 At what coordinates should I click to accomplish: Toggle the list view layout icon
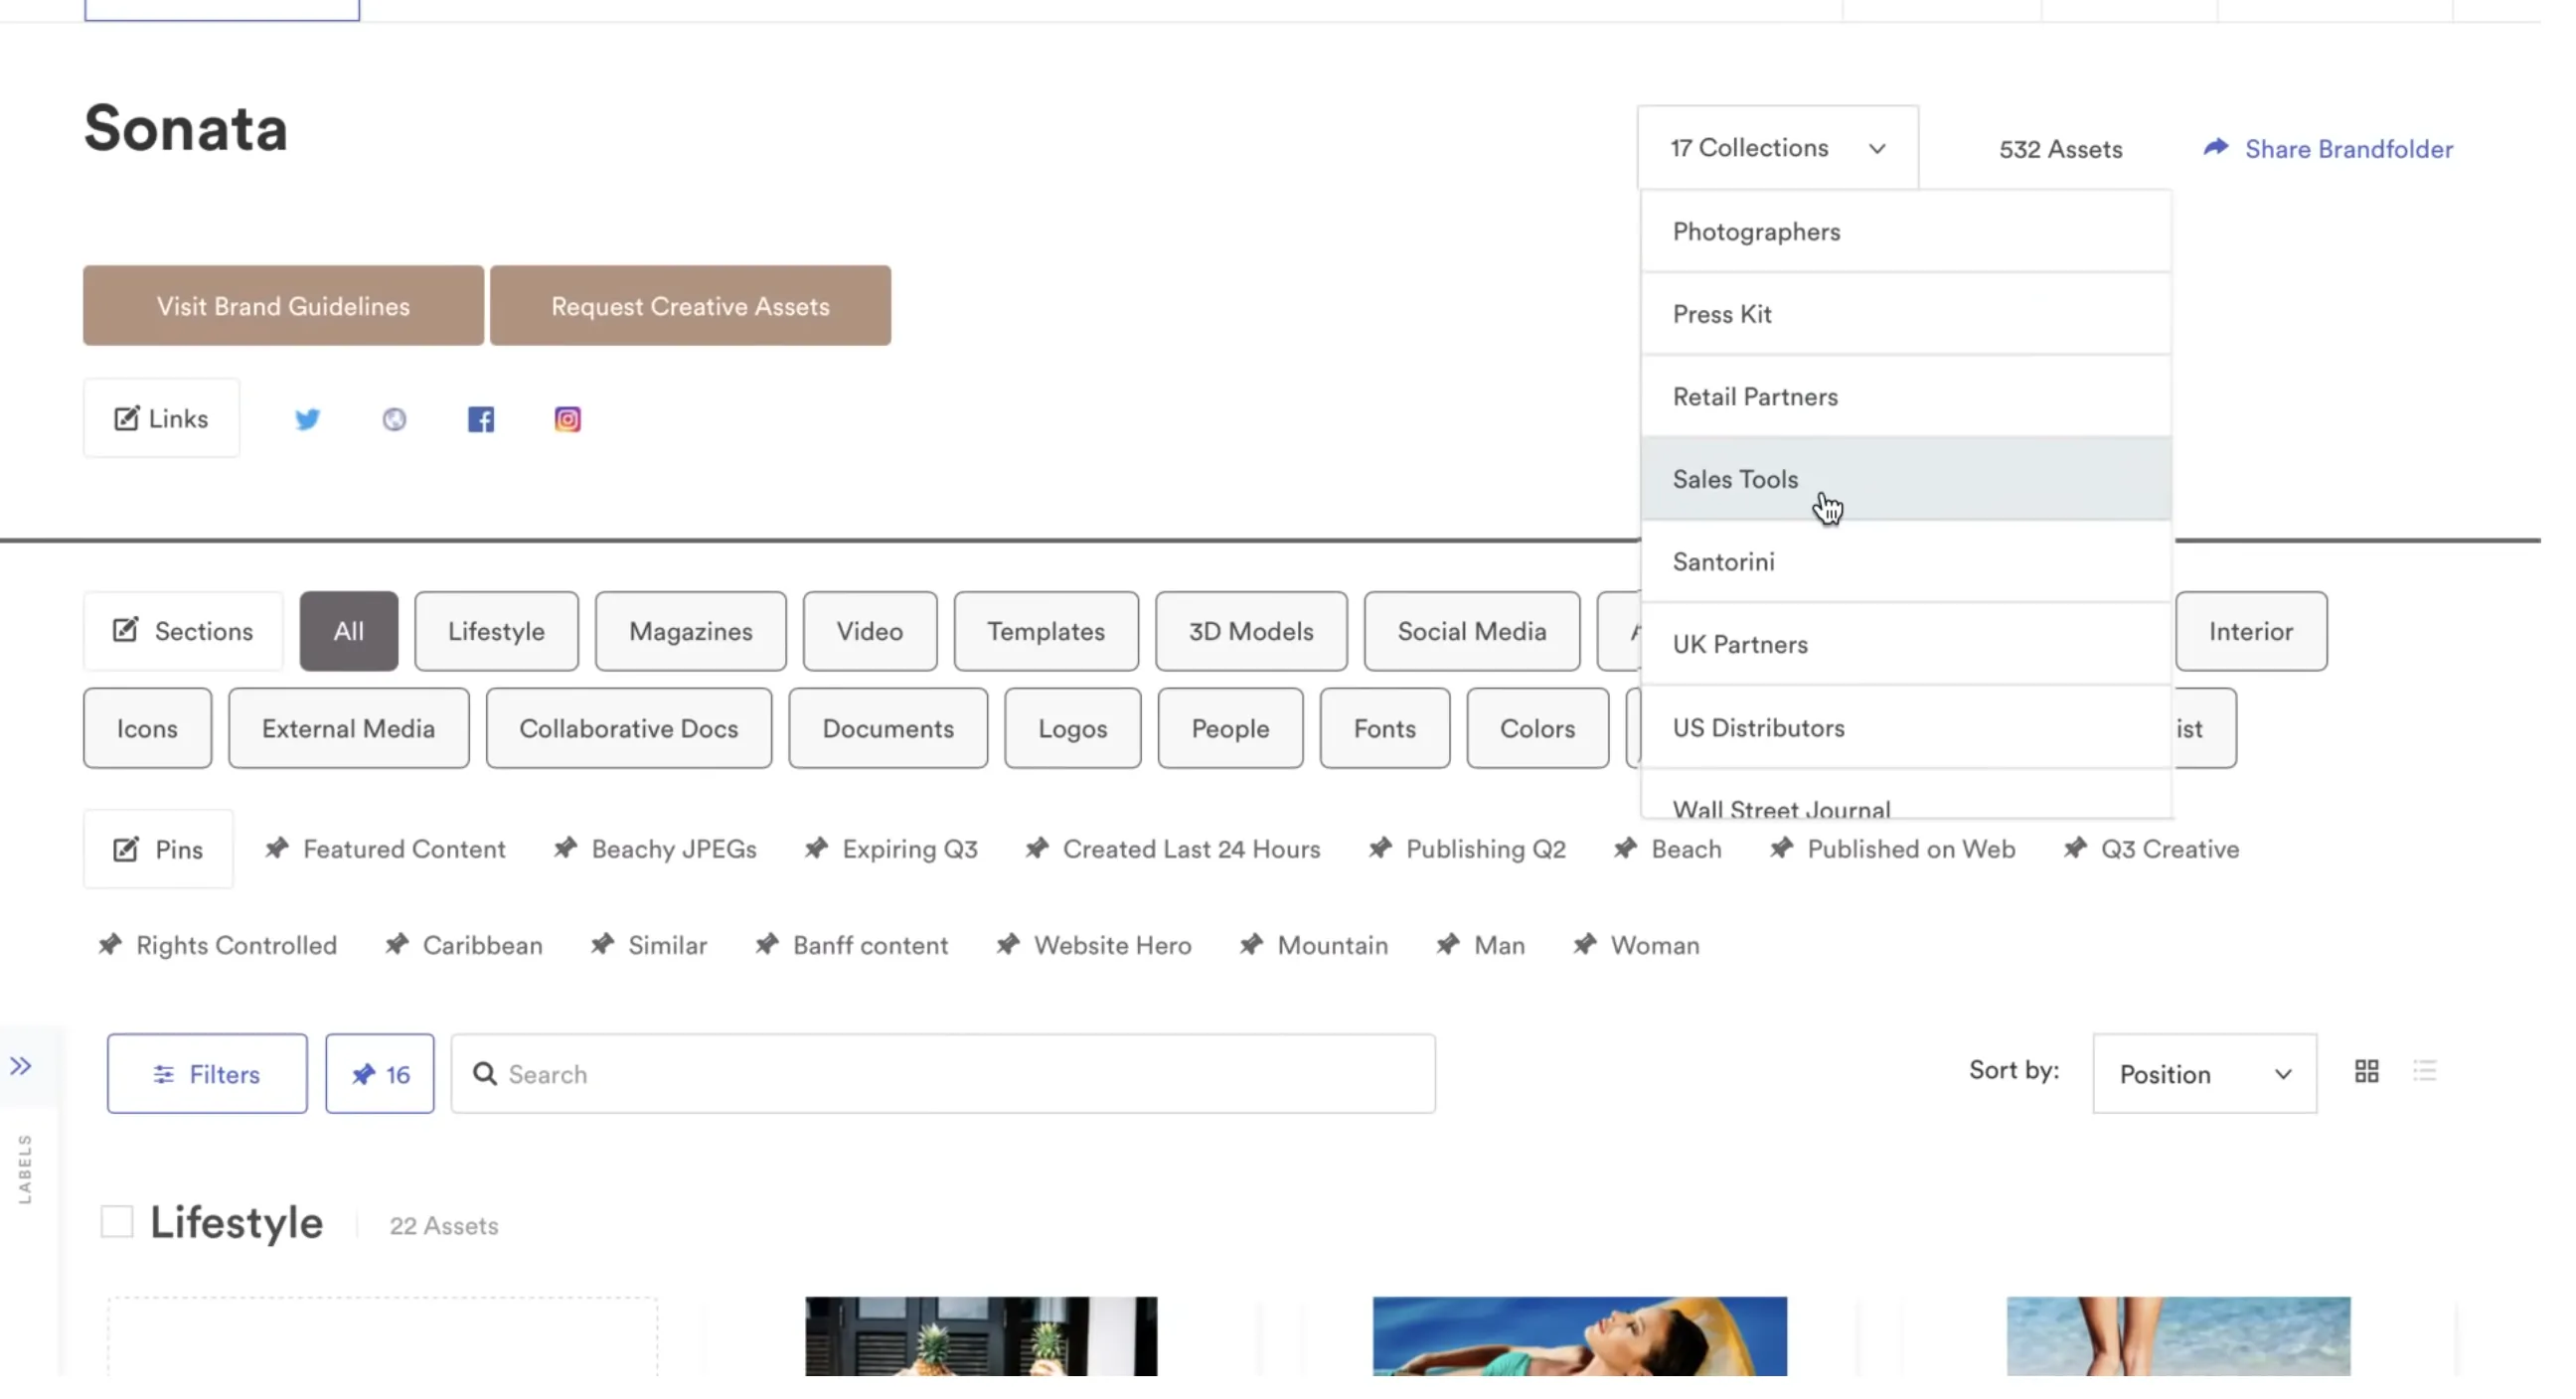pyautogui.click(x=2426, y=1072)
